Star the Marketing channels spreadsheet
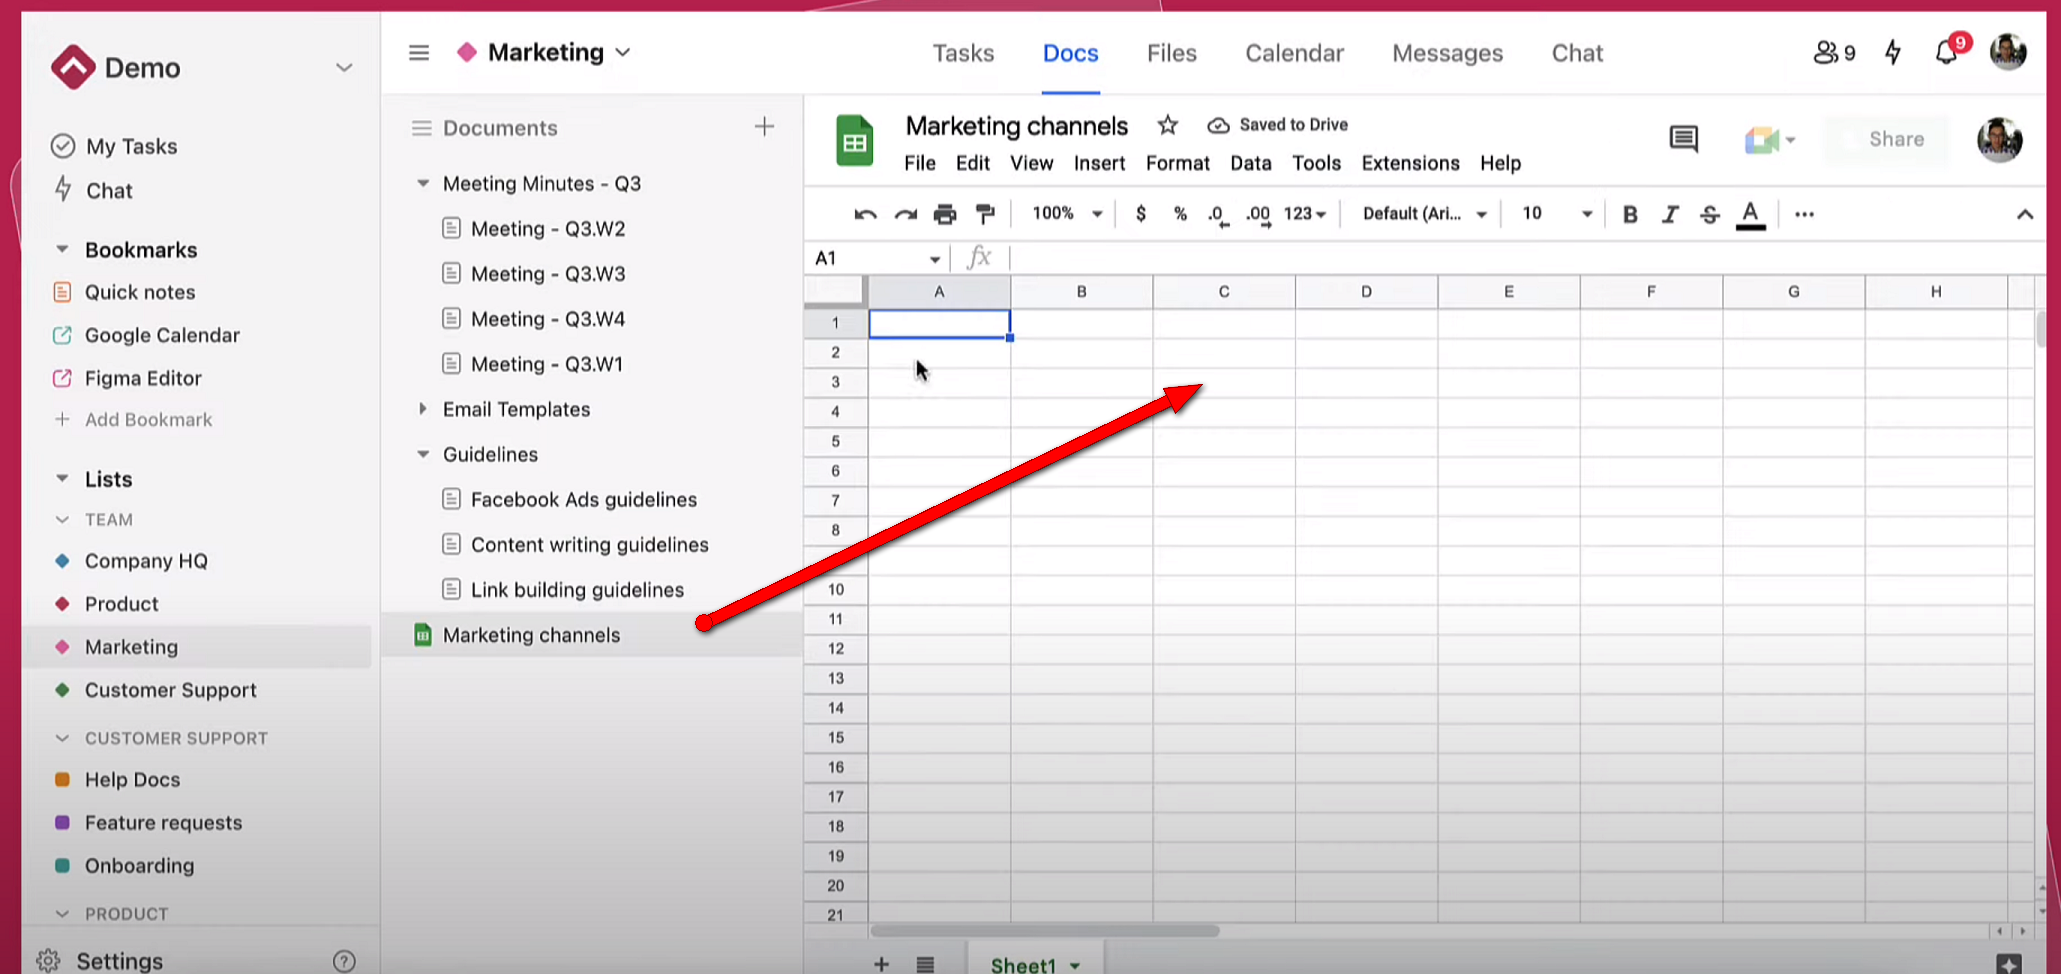Screen dimensions: 2061x974 [x=1167, y=125]
